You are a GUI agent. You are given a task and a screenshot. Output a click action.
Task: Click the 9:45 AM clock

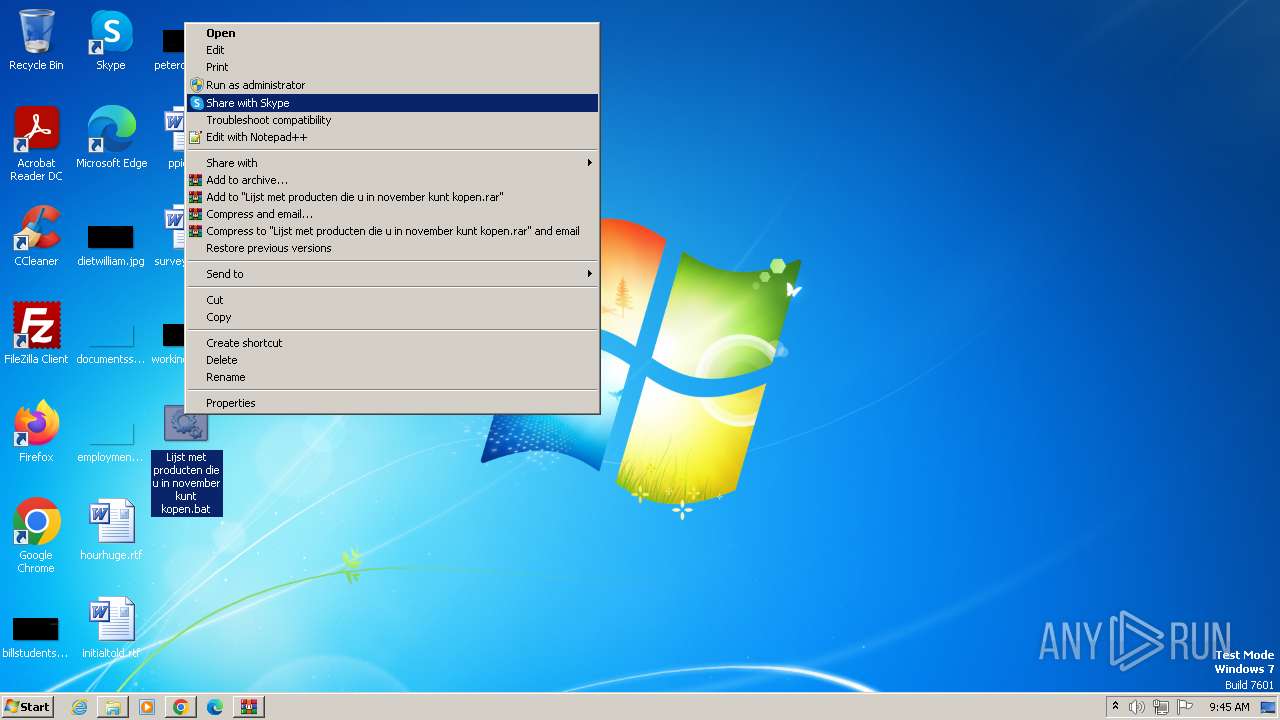(1229, 707)
